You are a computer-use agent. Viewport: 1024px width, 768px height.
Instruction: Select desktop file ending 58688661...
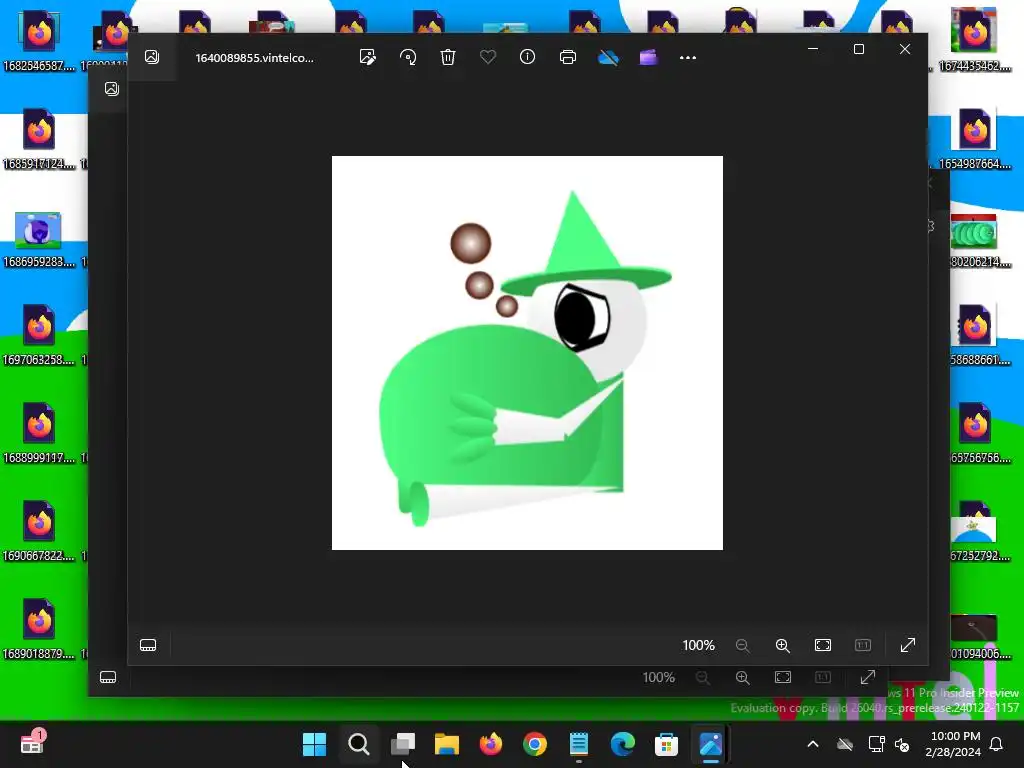tap(980, 335)
